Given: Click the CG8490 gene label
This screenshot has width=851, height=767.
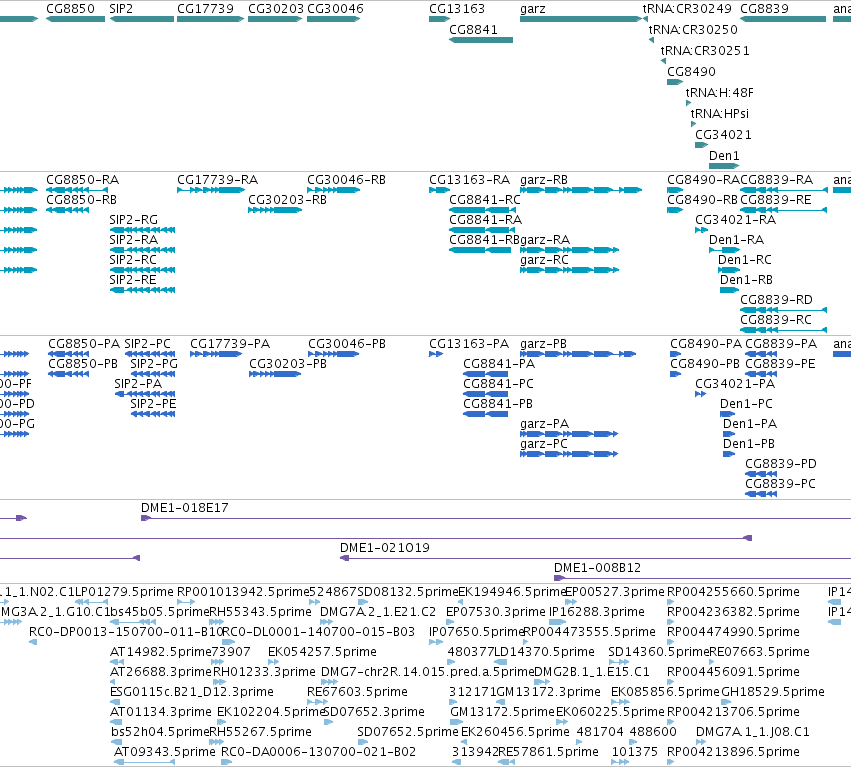Looking at the screenshot, I should point(691,72).
